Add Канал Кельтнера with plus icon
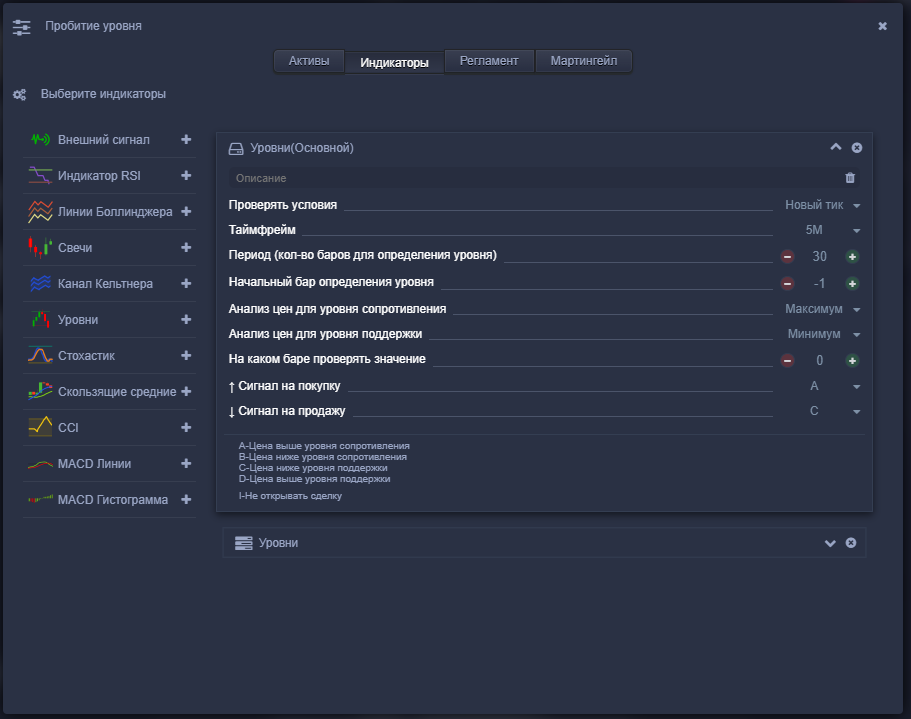 pyautogui.click(x=186, y=283)
